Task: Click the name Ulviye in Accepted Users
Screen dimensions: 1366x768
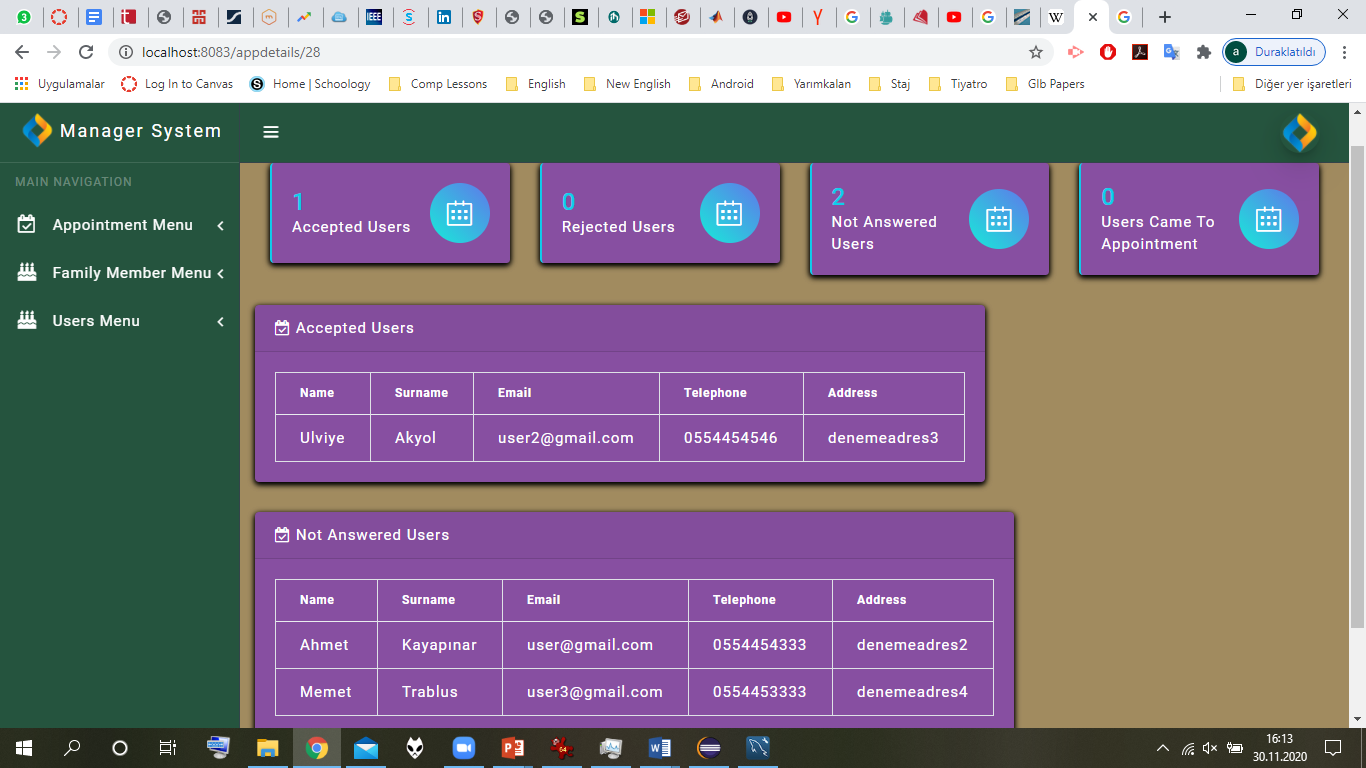Action: 322,438
